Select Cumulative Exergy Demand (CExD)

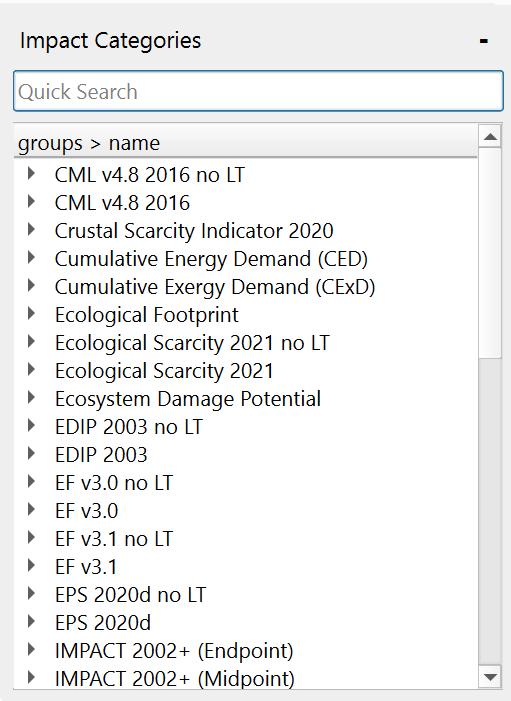pyautogui.click(x=215, y=287)
